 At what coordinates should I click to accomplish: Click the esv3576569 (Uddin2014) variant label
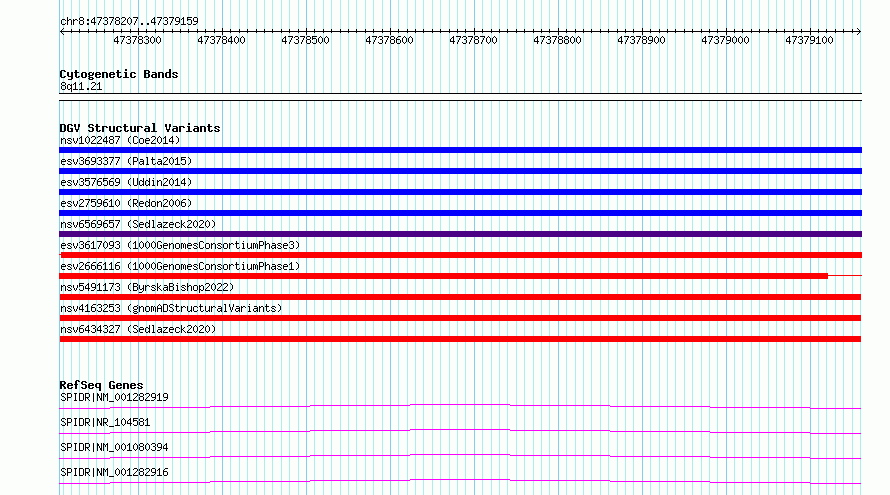coord(126,182)
